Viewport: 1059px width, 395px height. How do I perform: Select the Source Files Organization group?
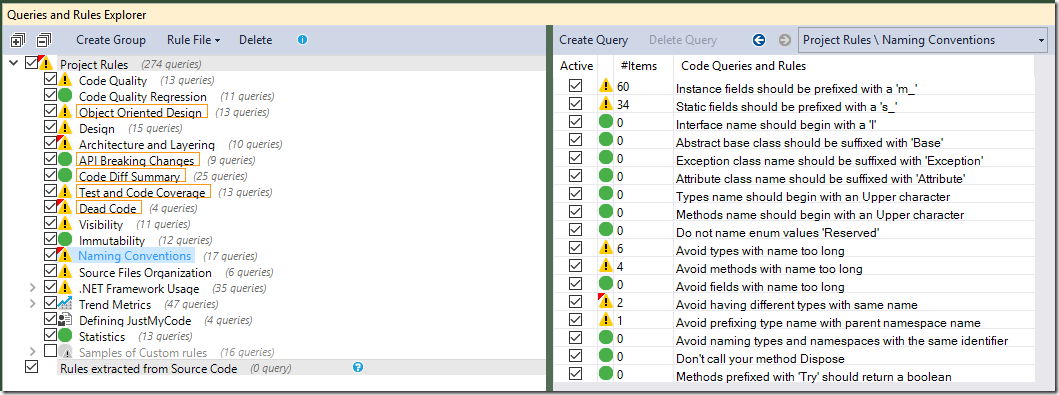point(145,273)
